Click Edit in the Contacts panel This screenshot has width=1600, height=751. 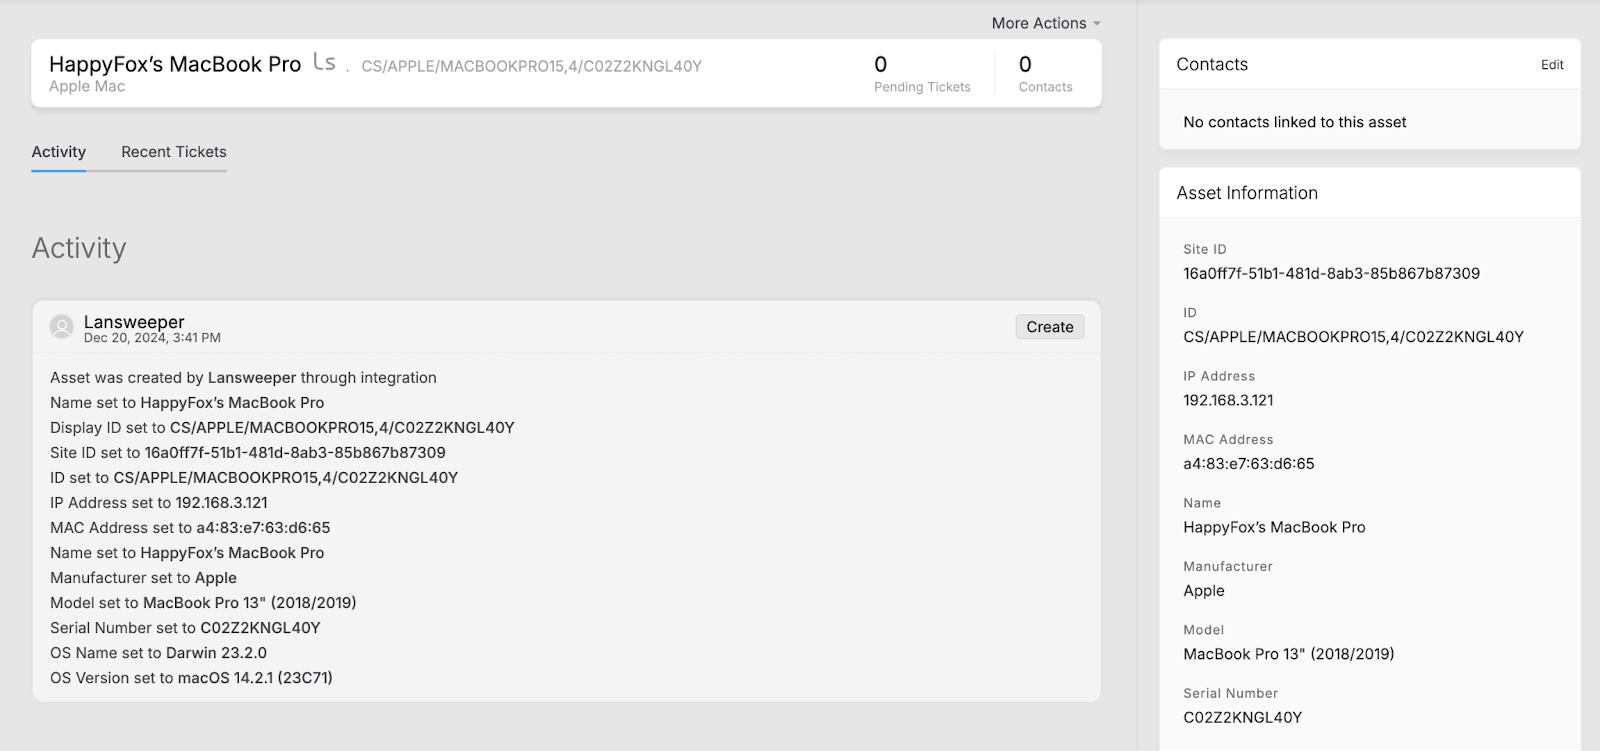pyautogui.click(x=1552, y=65)
